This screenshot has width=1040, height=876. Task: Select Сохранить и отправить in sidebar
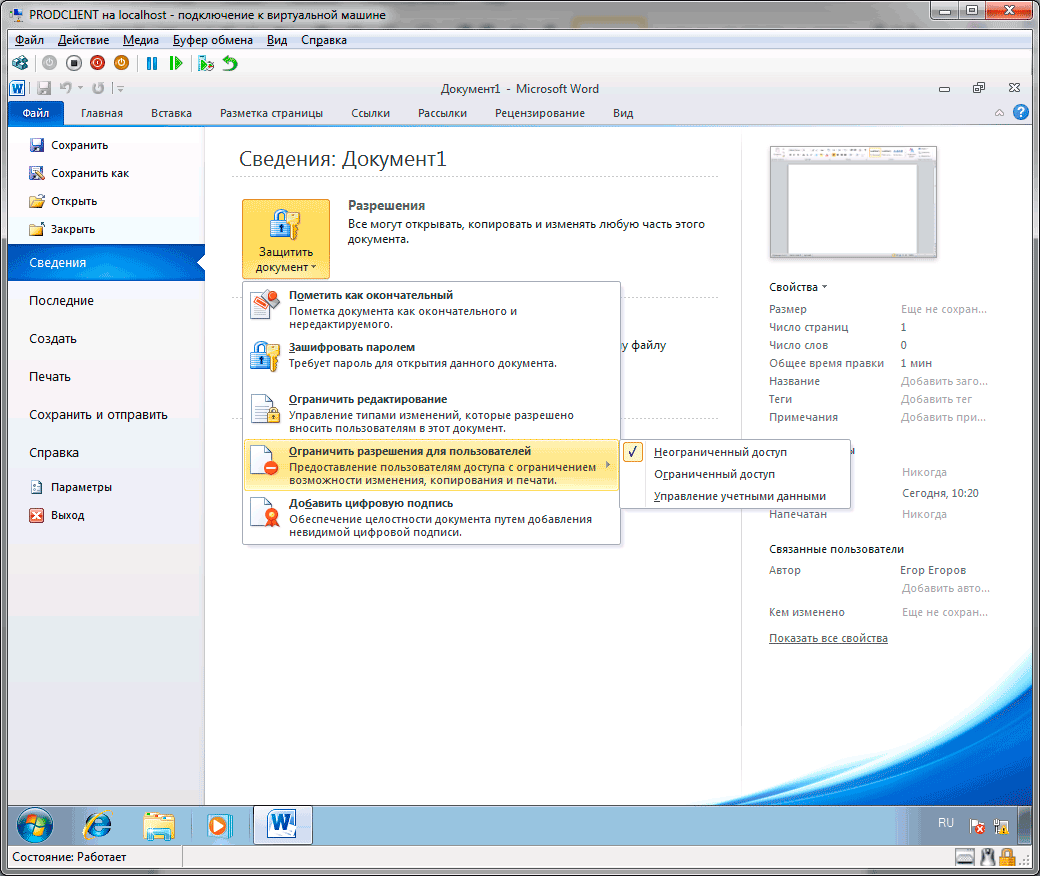(106, 414)
